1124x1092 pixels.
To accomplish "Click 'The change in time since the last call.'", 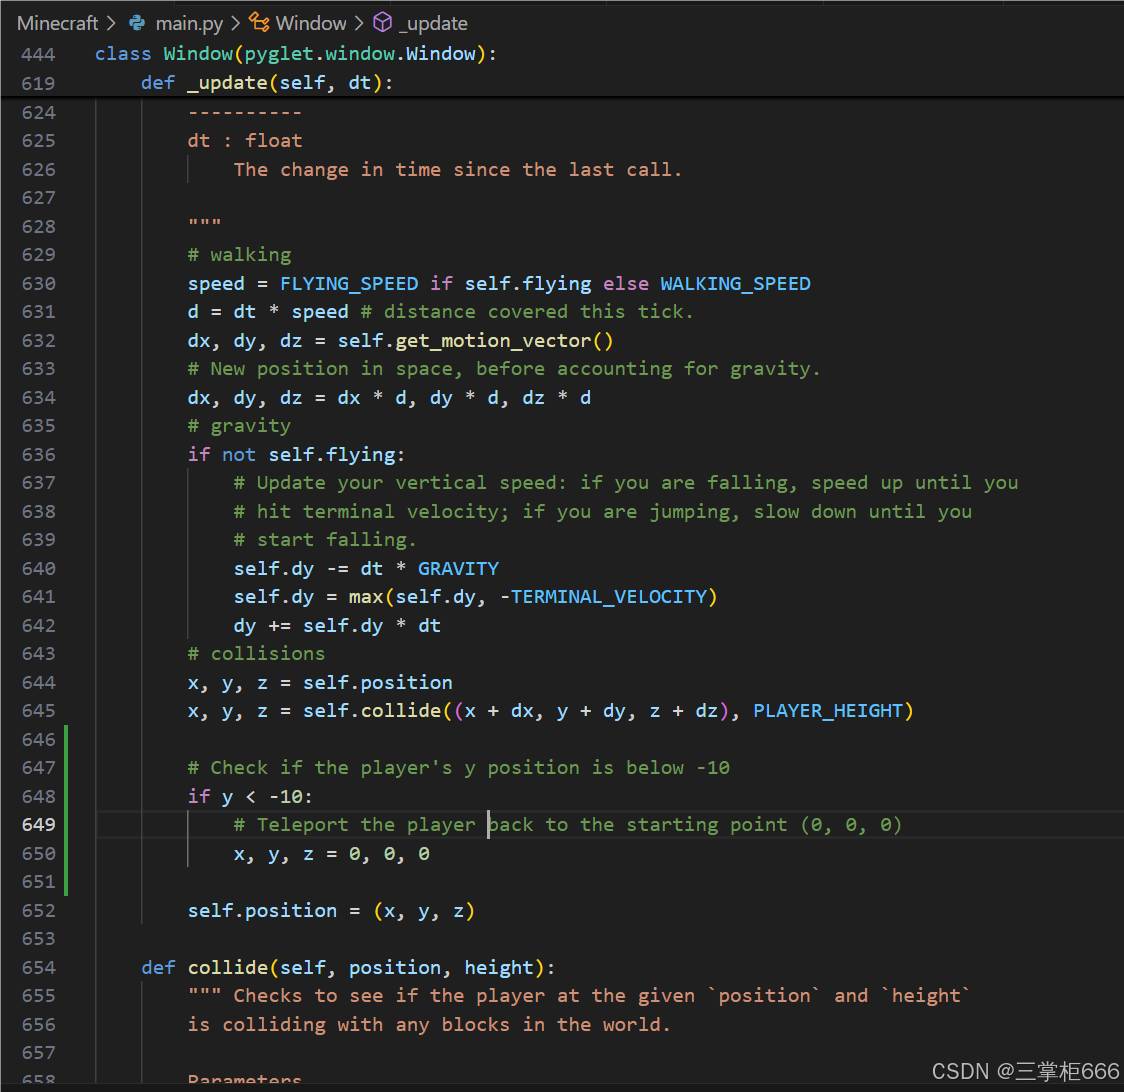I will [x=457, y=170].
